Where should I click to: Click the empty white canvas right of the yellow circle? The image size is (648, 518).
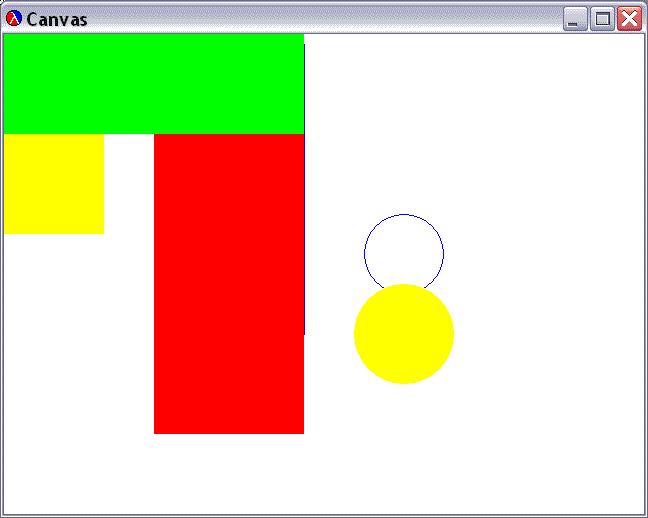pos(550,334)
